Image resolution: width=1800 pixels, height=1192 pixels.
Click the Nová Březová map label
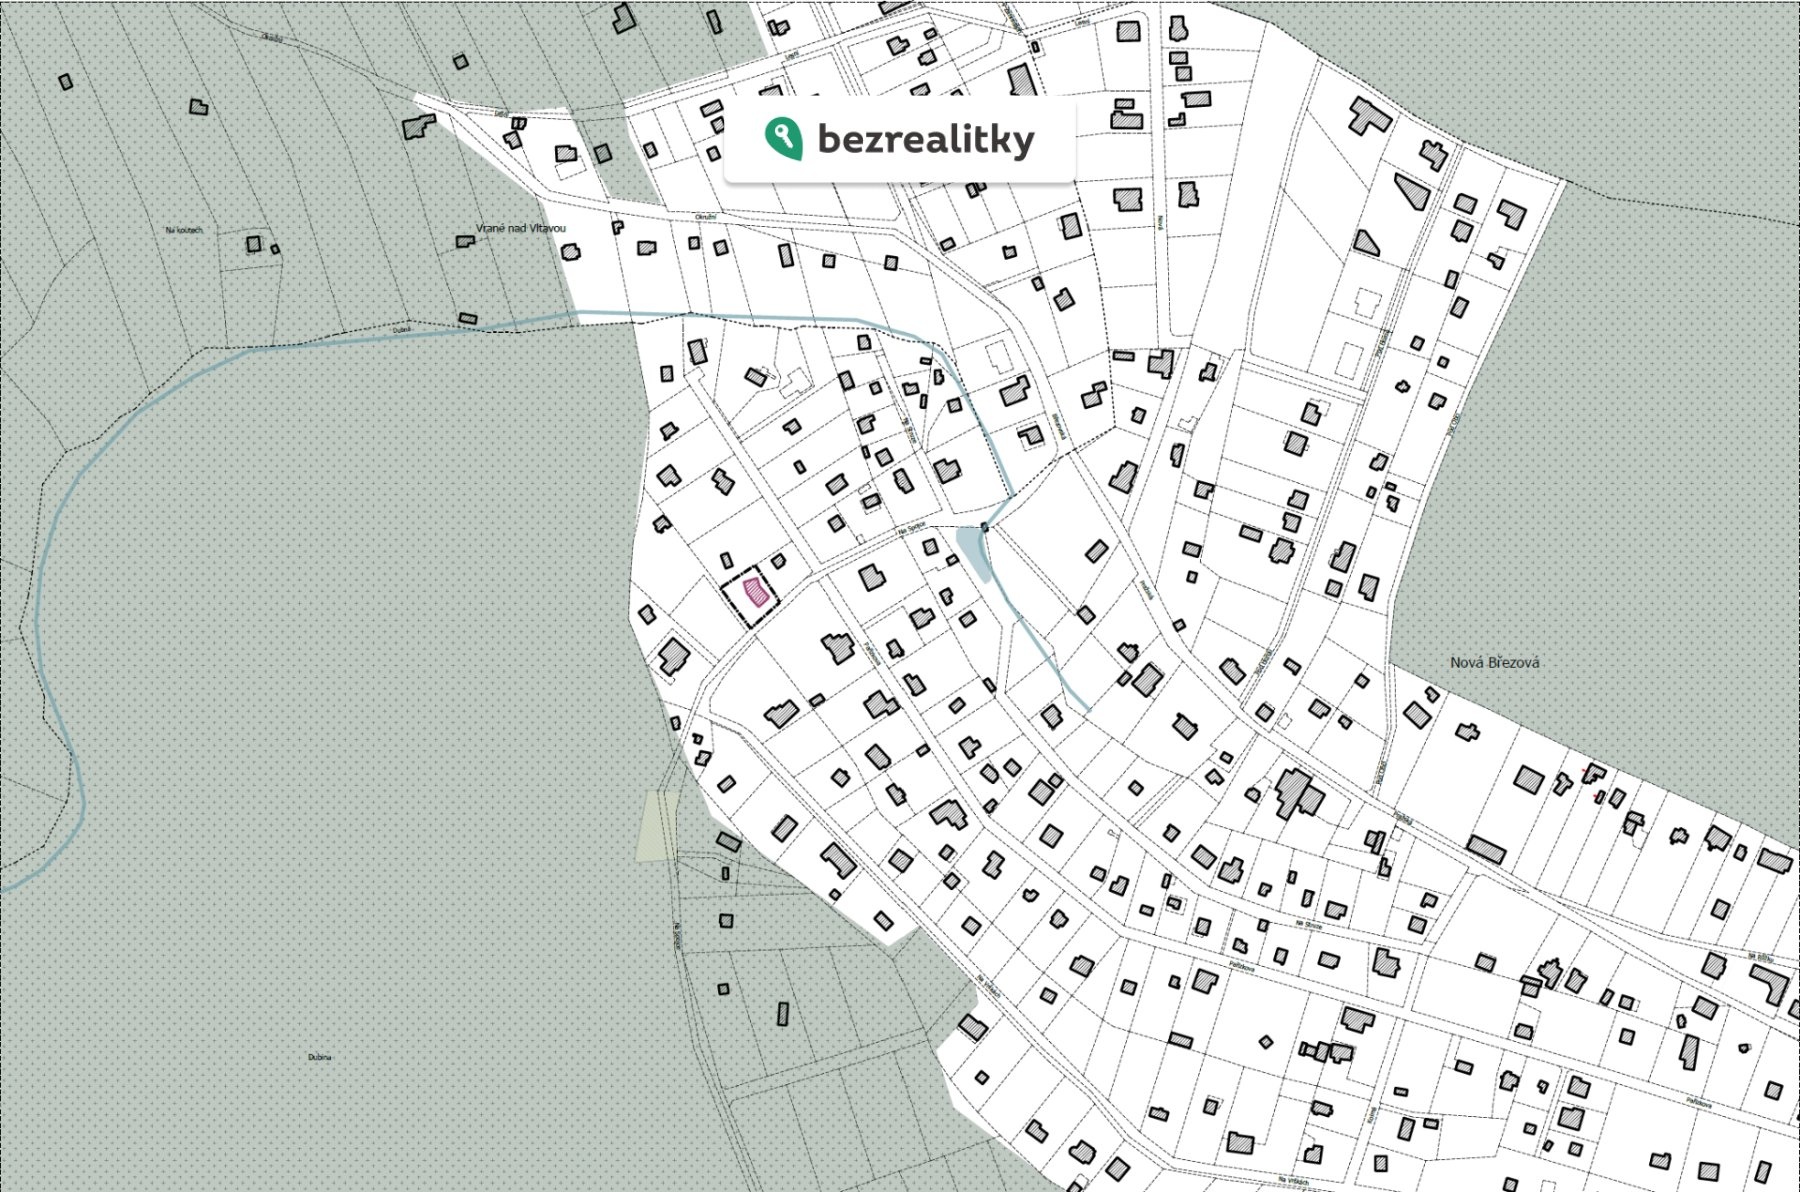pyautogui.click(x=1495, y=662)
